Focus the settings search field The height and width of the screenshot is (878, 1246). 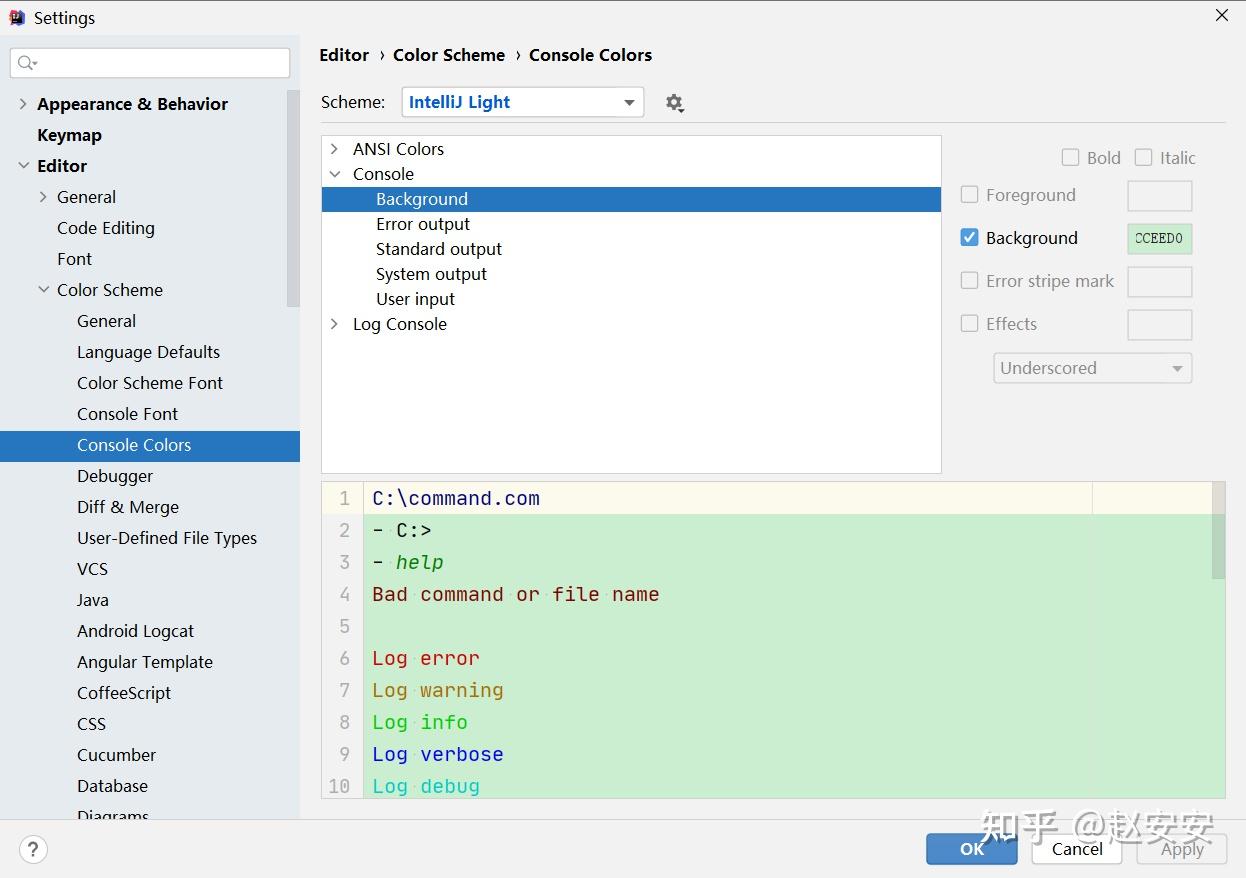pos(150,63)
